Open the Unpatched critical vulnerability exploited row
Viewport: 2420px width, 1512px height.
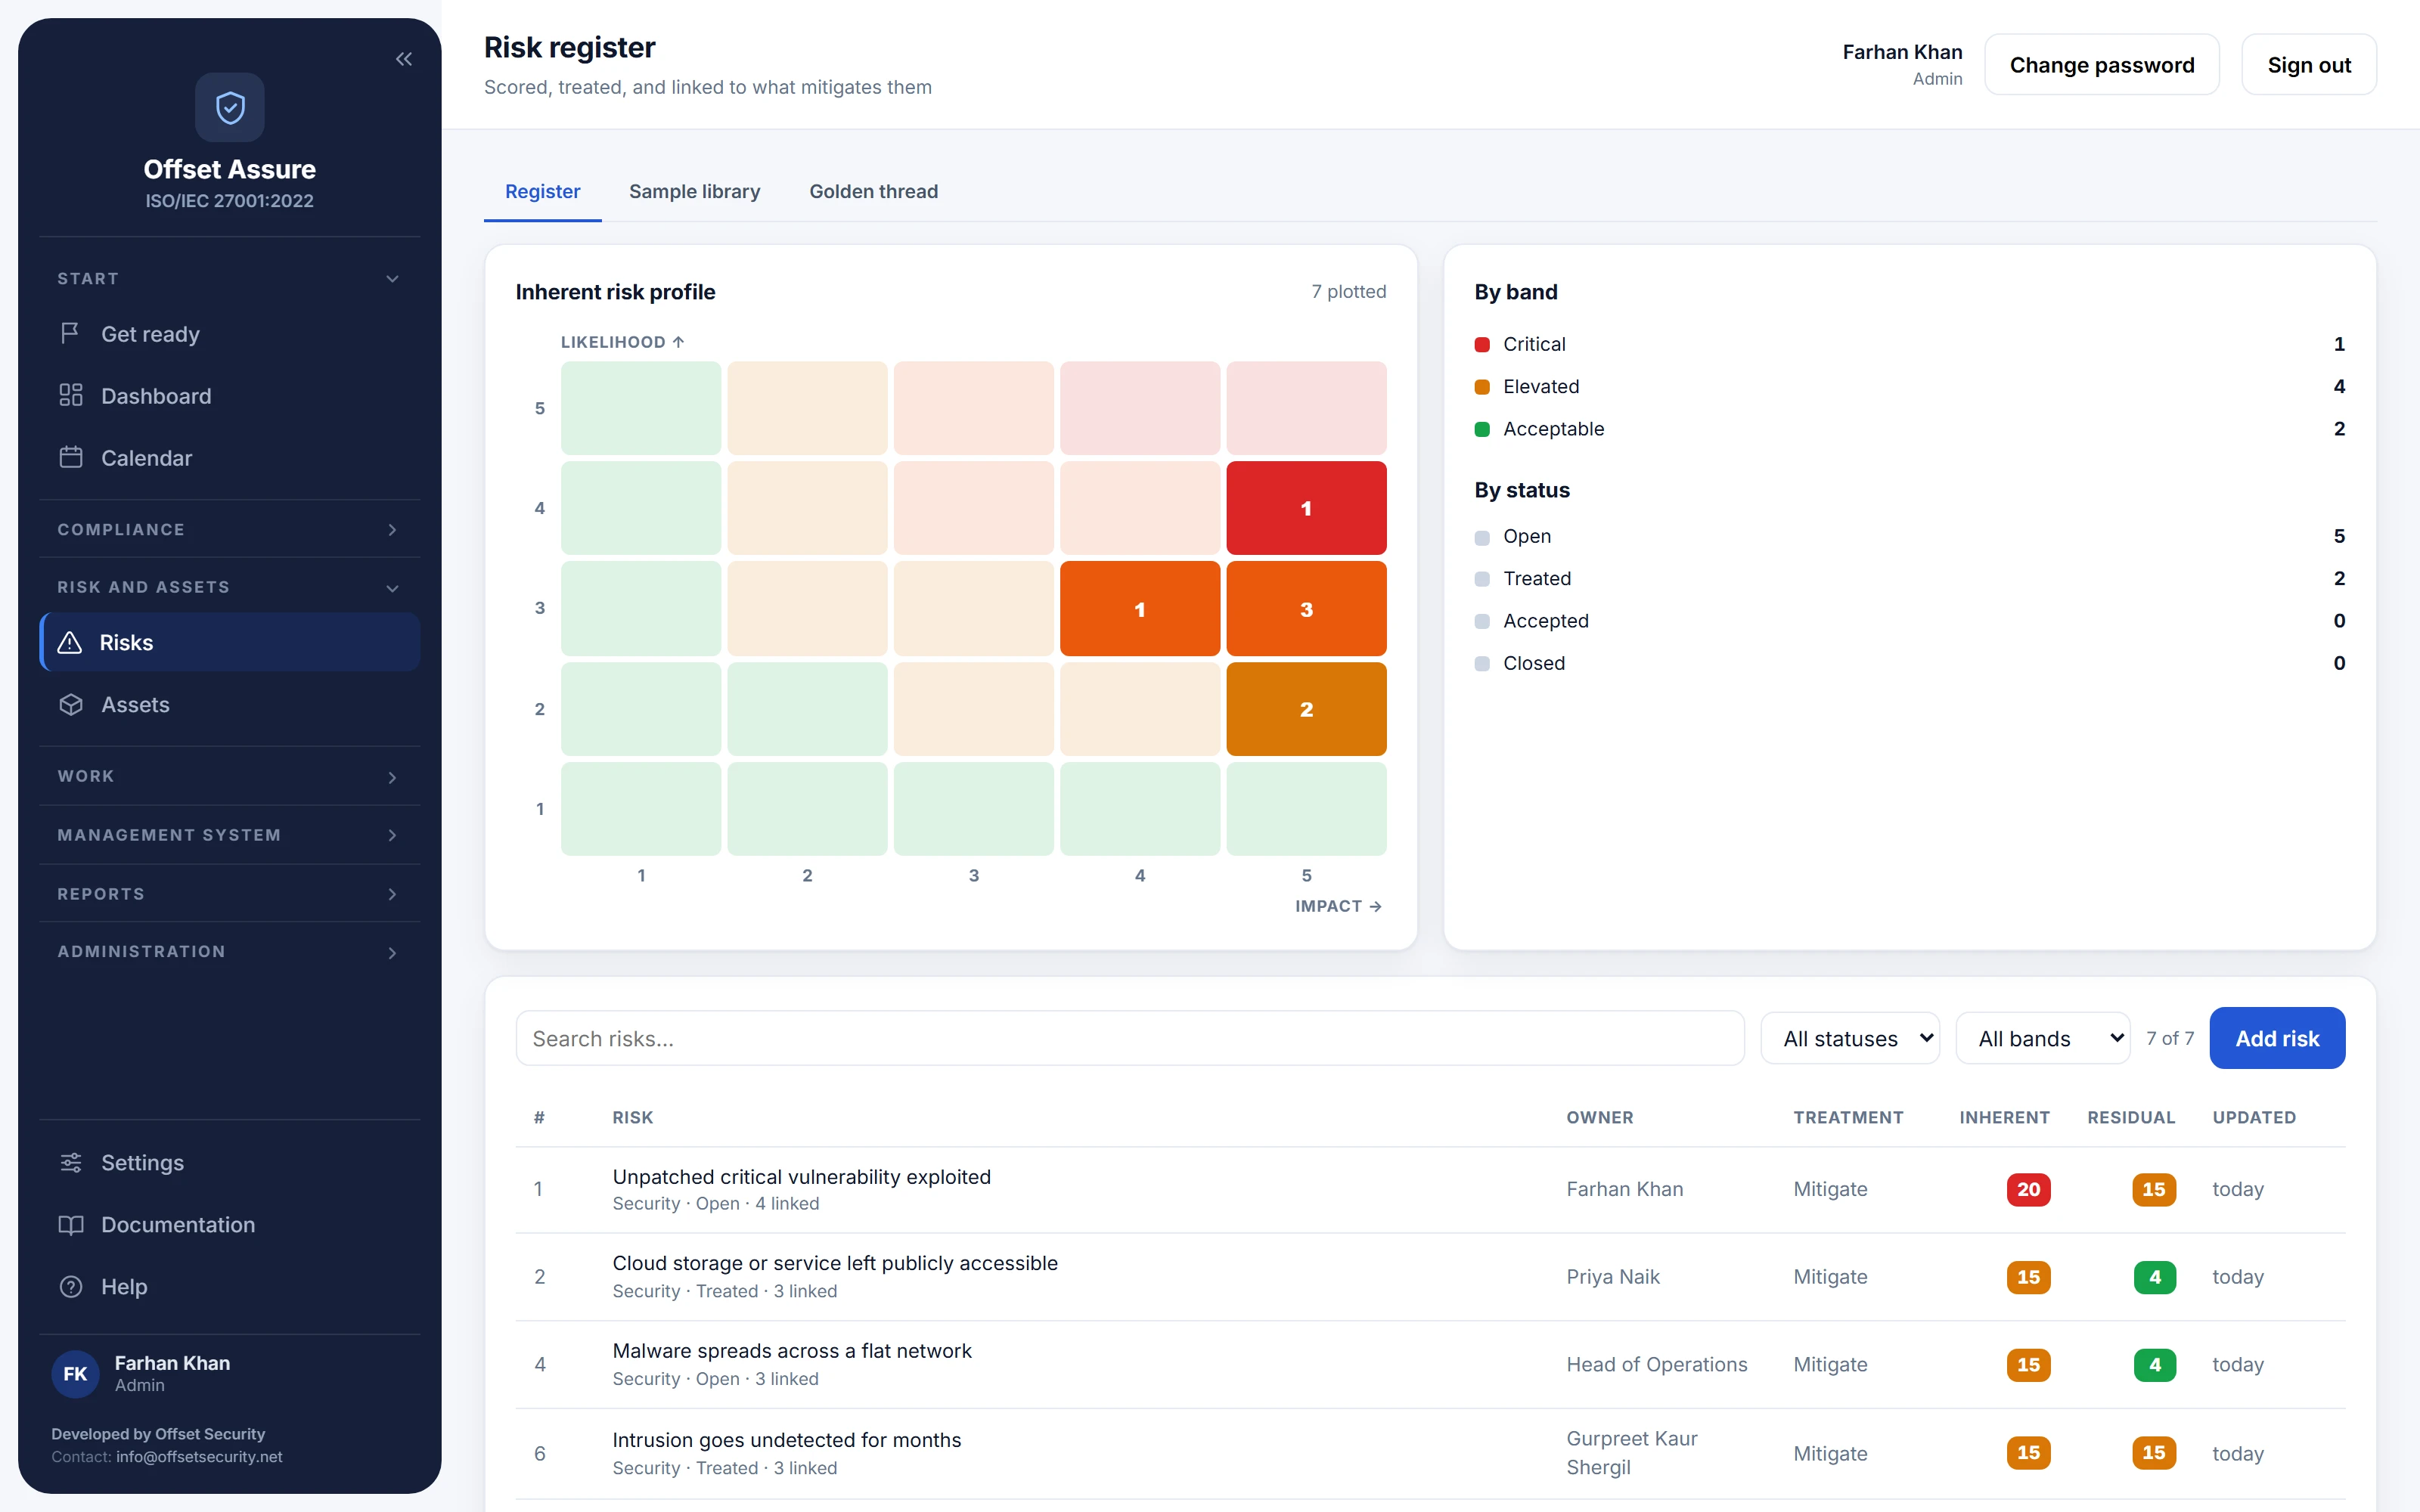[1430, 1189]
